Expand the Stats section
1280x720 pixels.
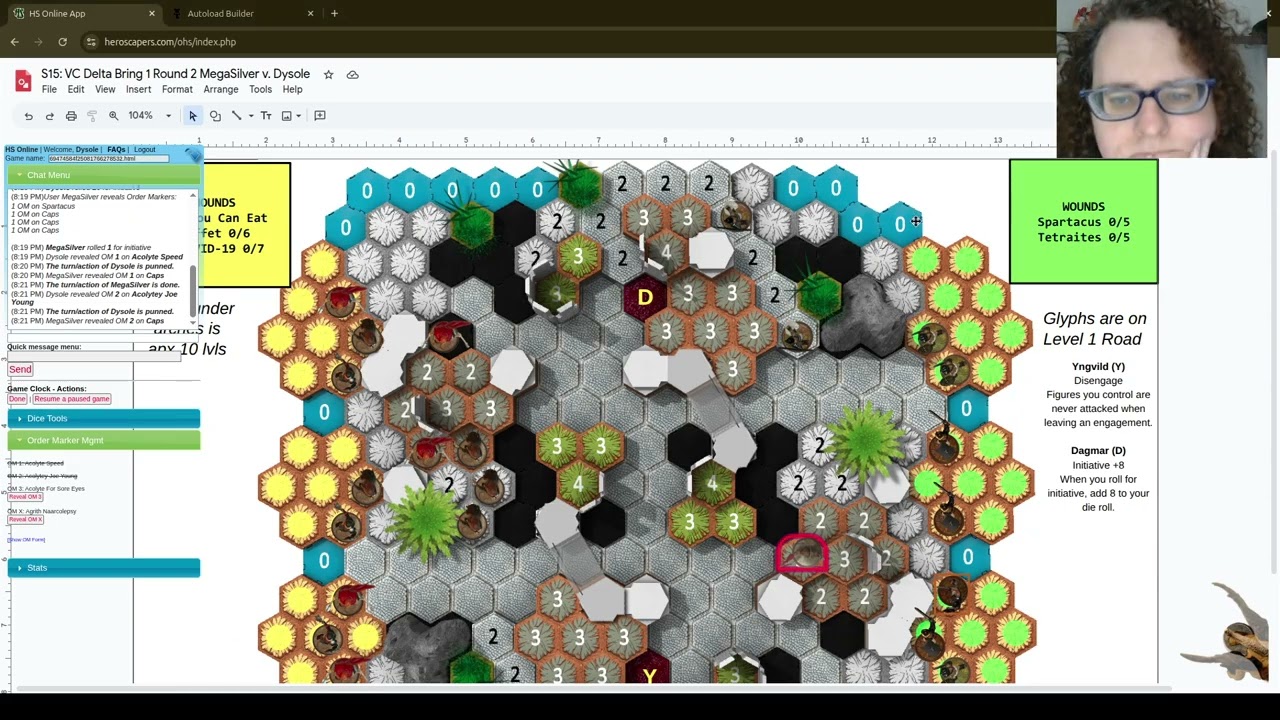pos(103,568)
